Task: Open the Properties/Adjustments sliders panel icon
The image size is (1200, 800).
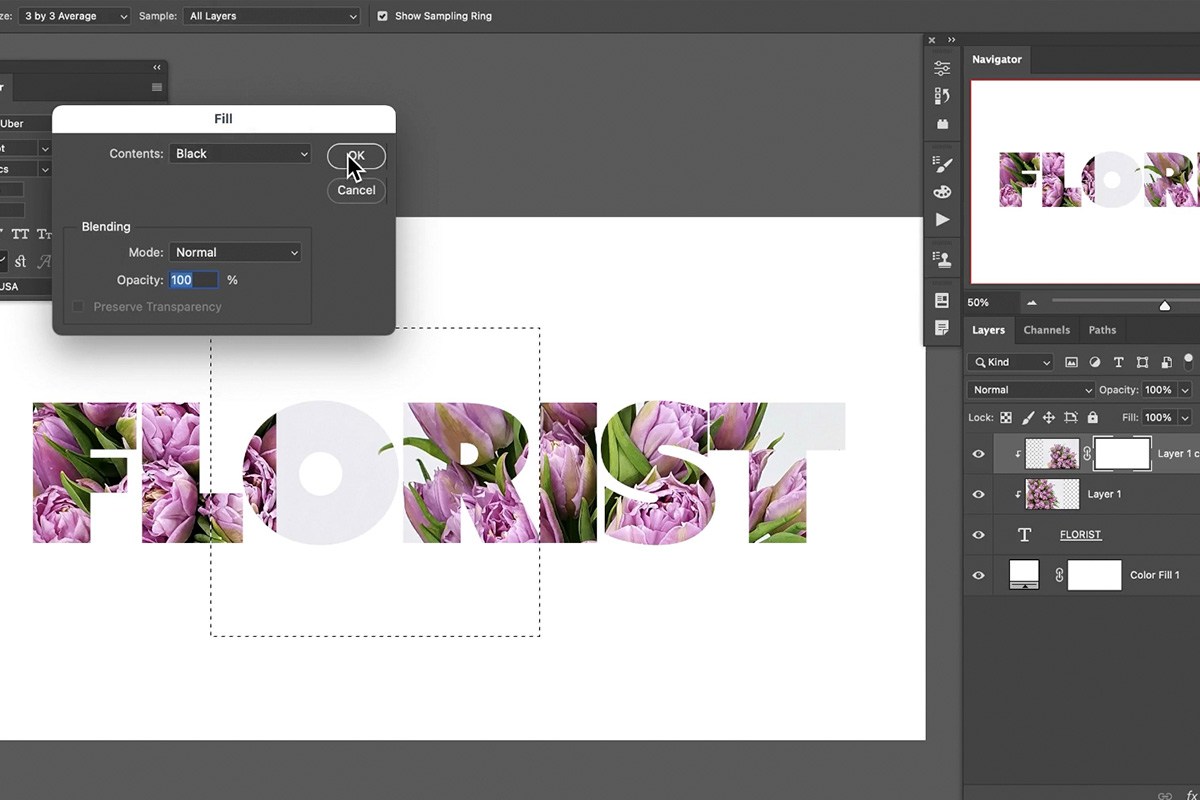Action: [942, 68]
